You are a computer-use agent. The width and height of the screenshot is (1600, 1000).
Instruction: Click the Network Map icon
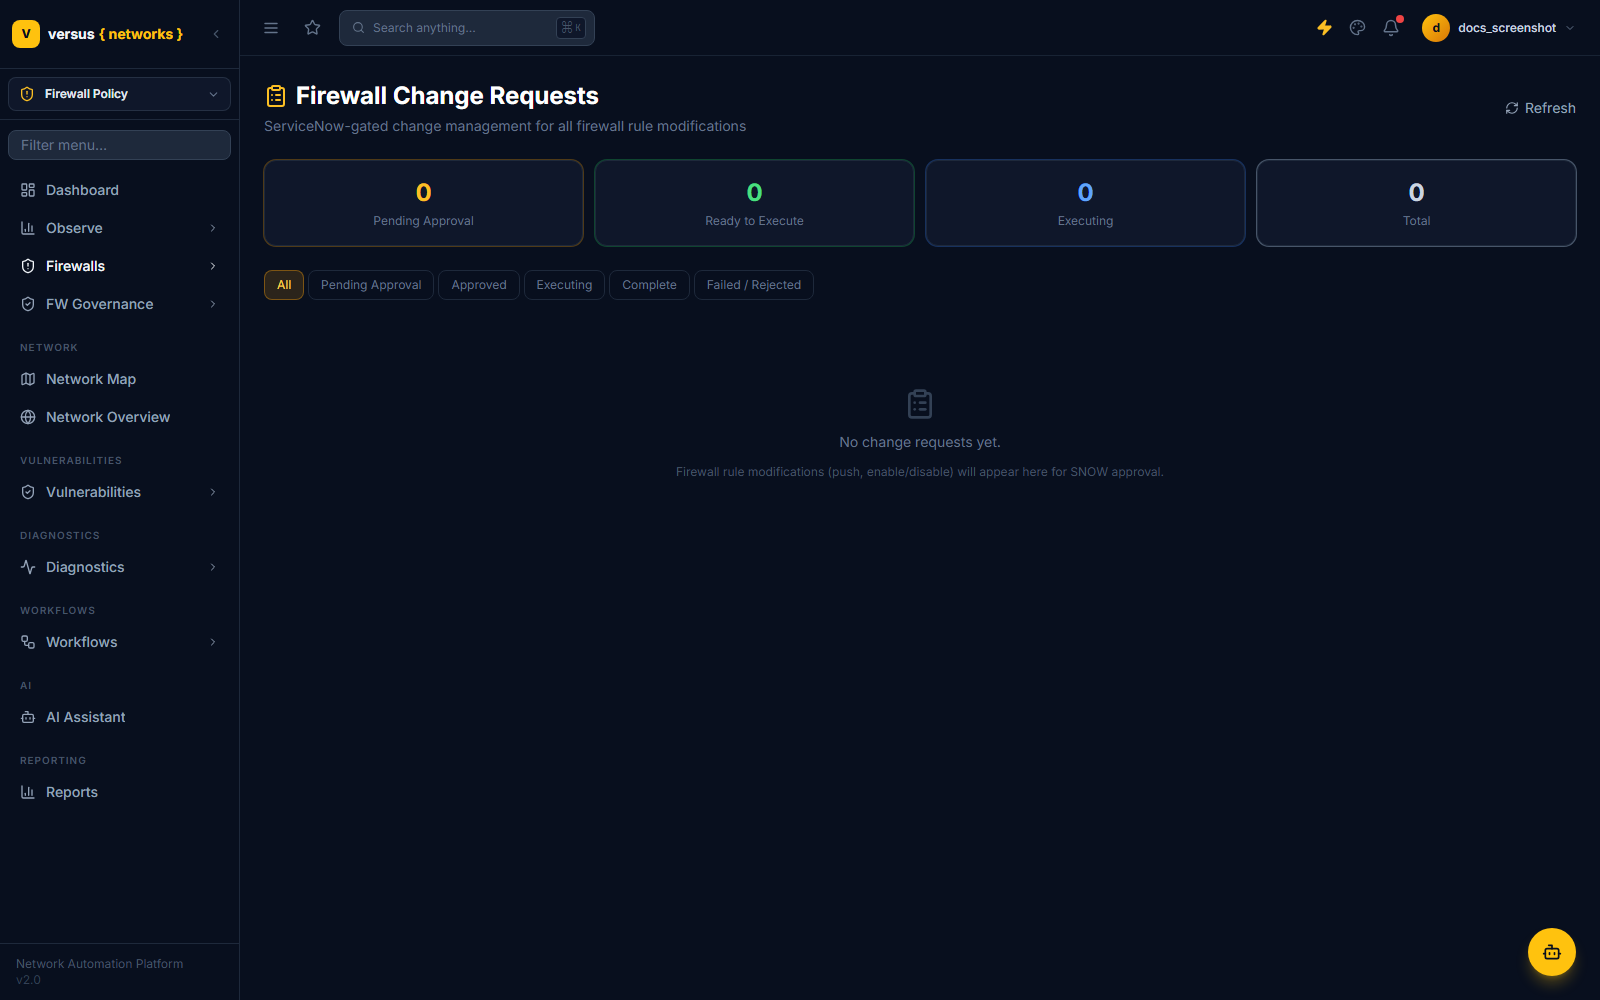(28, 379)
